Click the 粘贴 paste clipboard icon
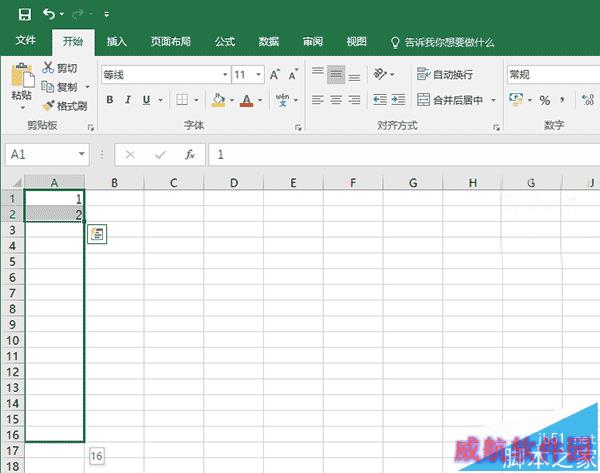 pos(22,75)
